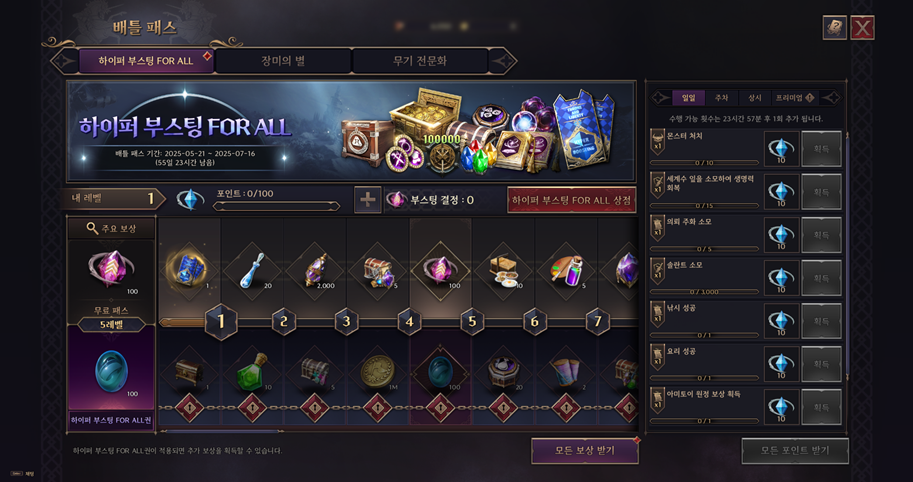Select the treasure chest reward at level 4
913x482 pixels.
click(378, 271)
